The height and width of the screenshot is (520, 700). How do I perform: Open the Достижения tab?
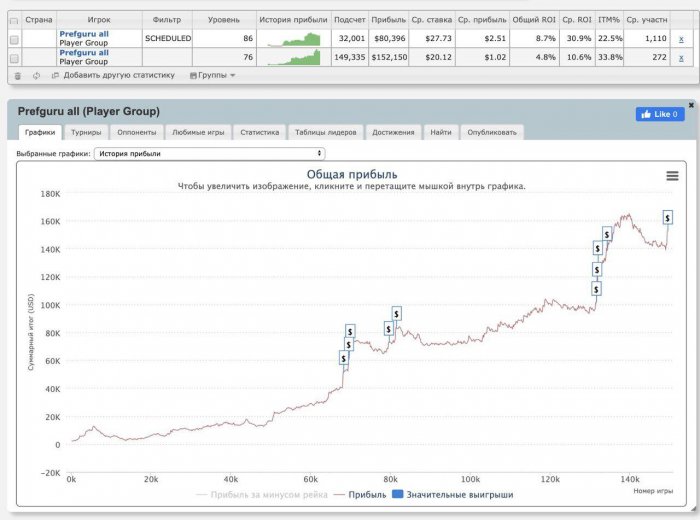[x=393, y=132]
